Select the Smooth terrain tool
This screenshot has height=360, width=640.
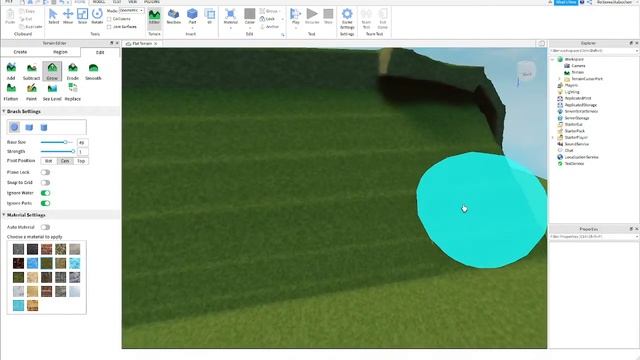93,71
